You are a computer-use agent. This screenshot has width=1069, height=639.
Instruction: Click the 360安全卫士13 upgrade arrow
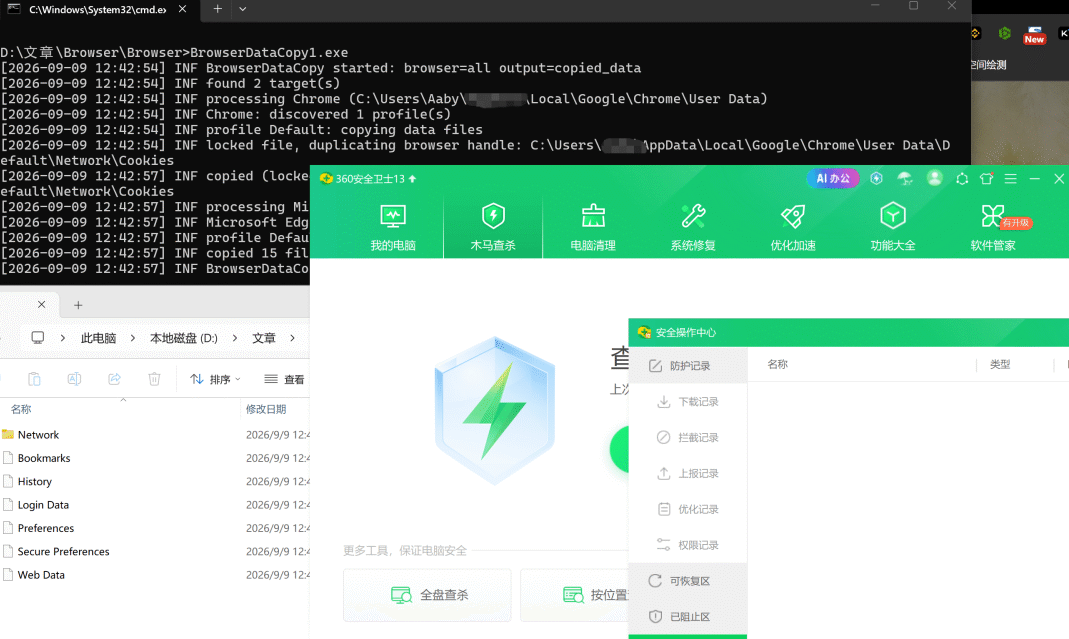point(412,179)
